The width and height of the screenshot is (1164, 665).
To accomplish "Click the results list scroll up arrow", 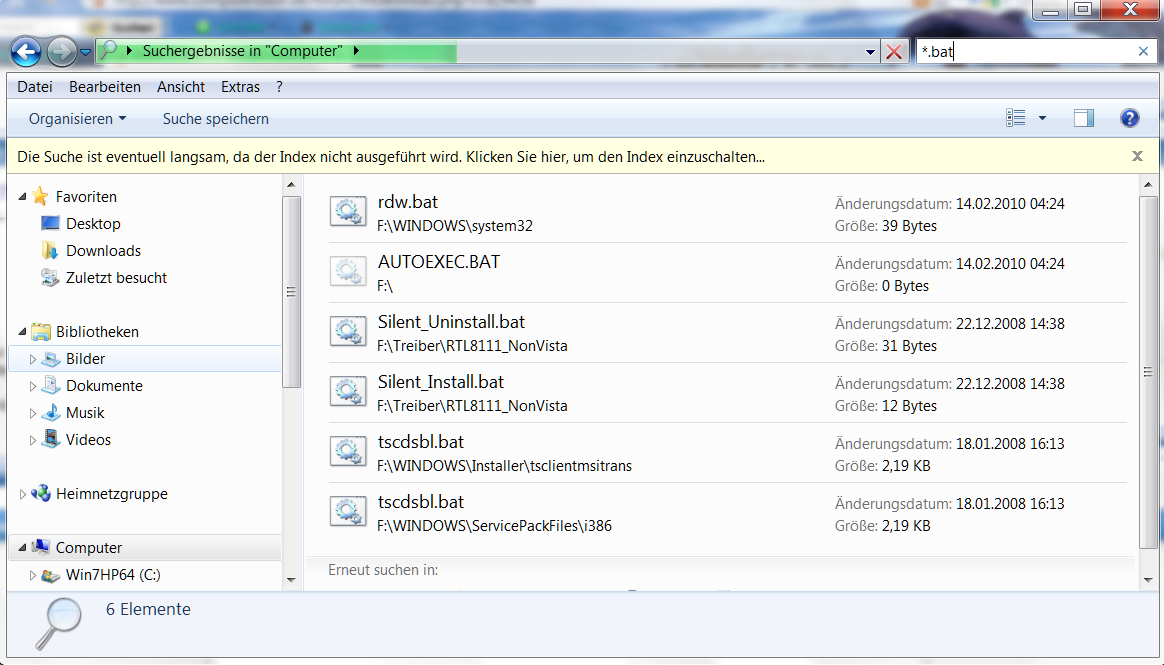I will click(1148, 184).
